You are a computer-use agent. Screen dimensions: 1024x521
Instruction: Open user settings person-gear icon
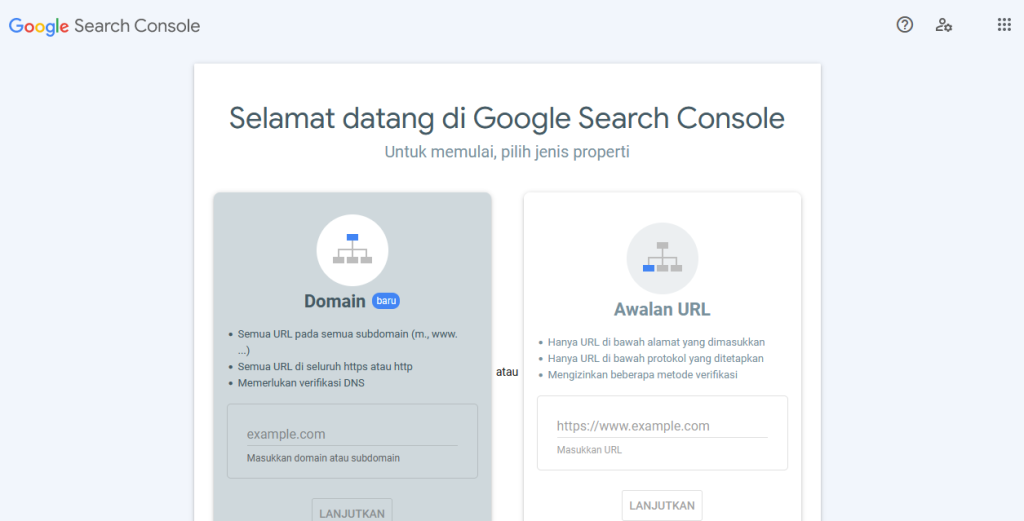coord(944,25)
